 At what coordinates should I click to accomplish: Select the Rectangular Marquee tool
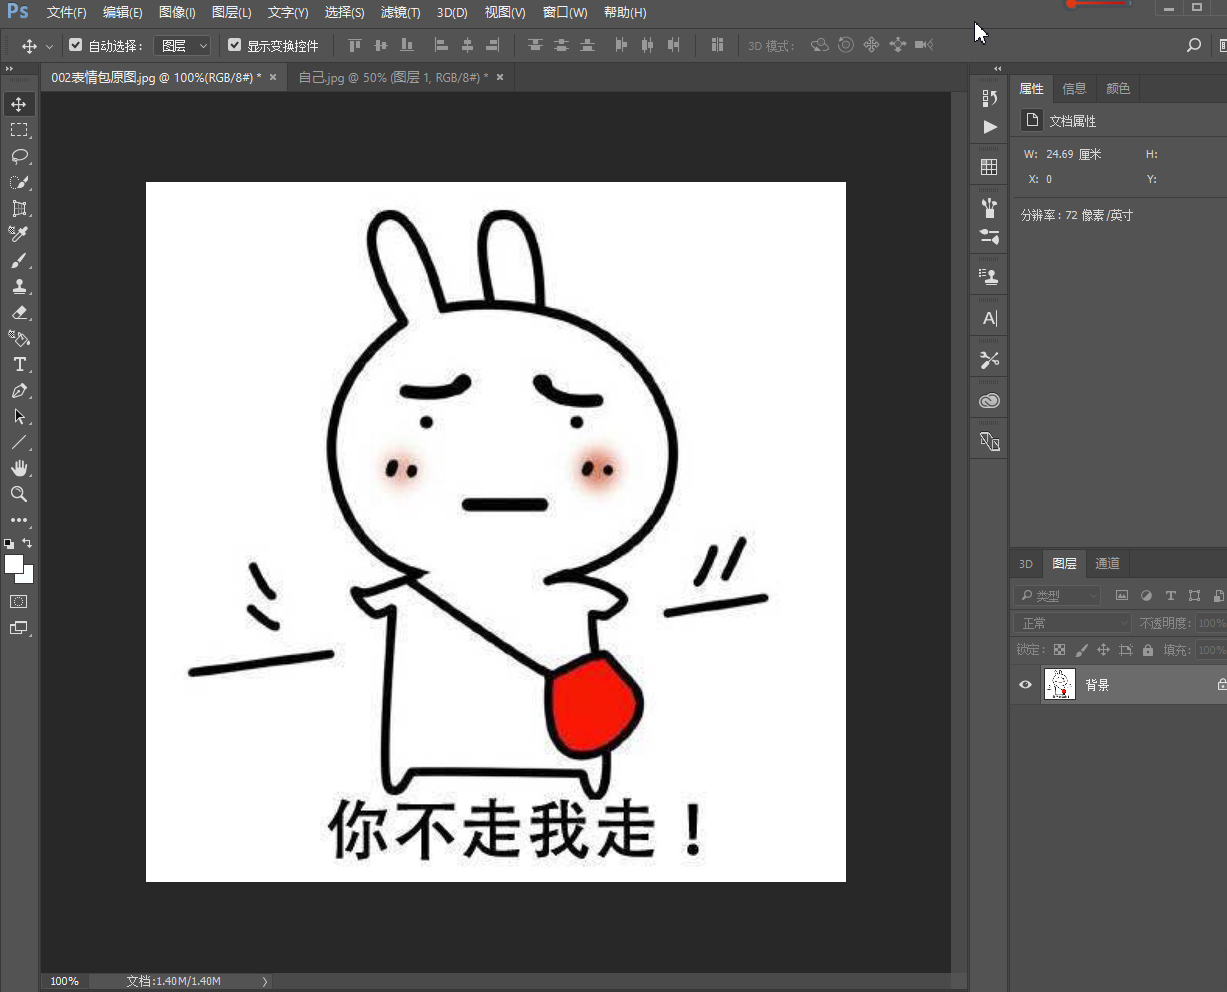20,129
